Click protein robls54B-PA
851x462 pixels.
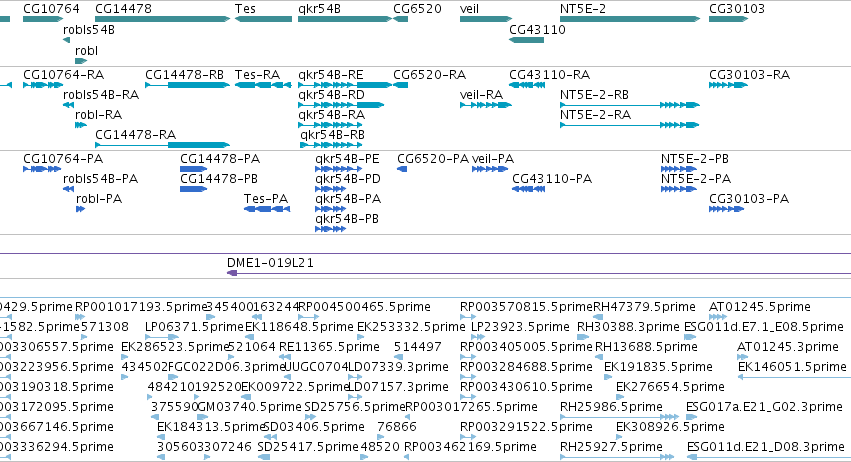pyautogui.click(x=68, y=189)
